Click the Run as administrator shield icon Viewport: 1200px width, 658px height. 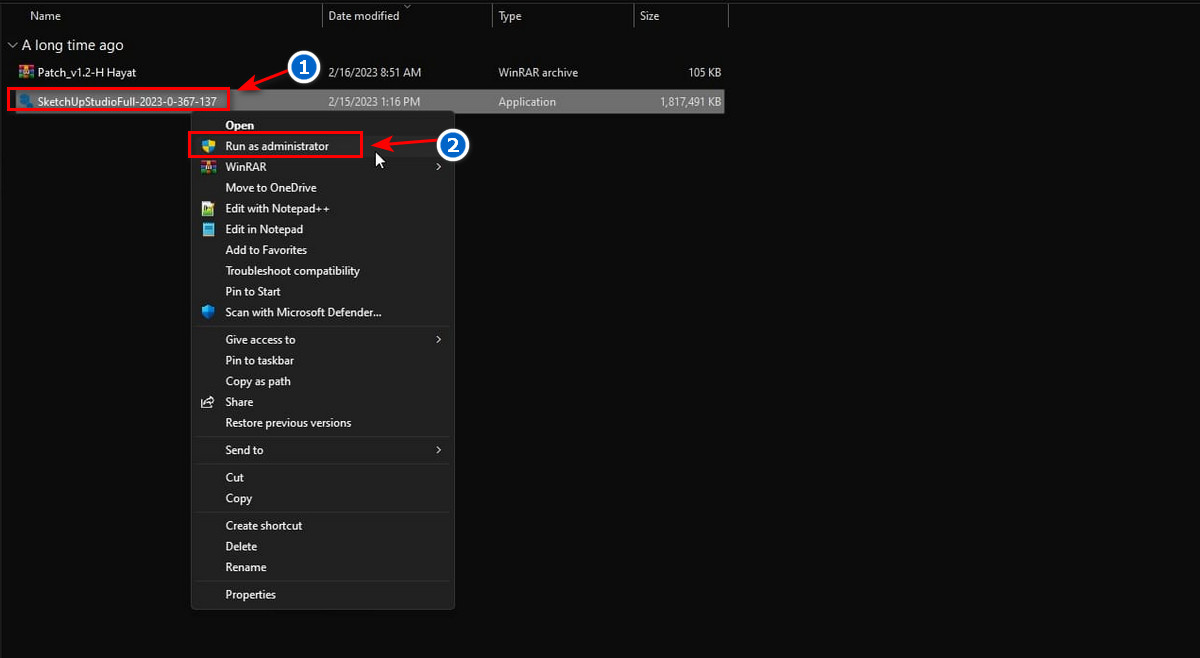208,146
